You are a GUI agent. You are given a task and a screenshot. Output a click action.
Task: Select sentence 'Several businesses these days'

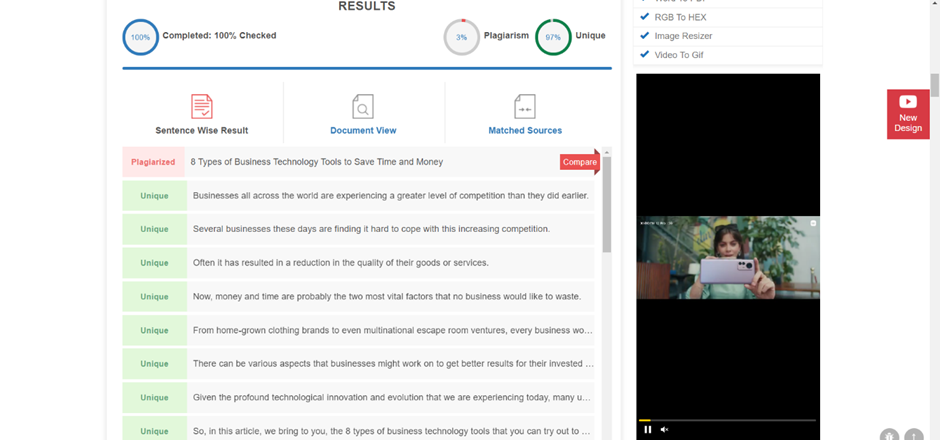click(x=371, y=229)
